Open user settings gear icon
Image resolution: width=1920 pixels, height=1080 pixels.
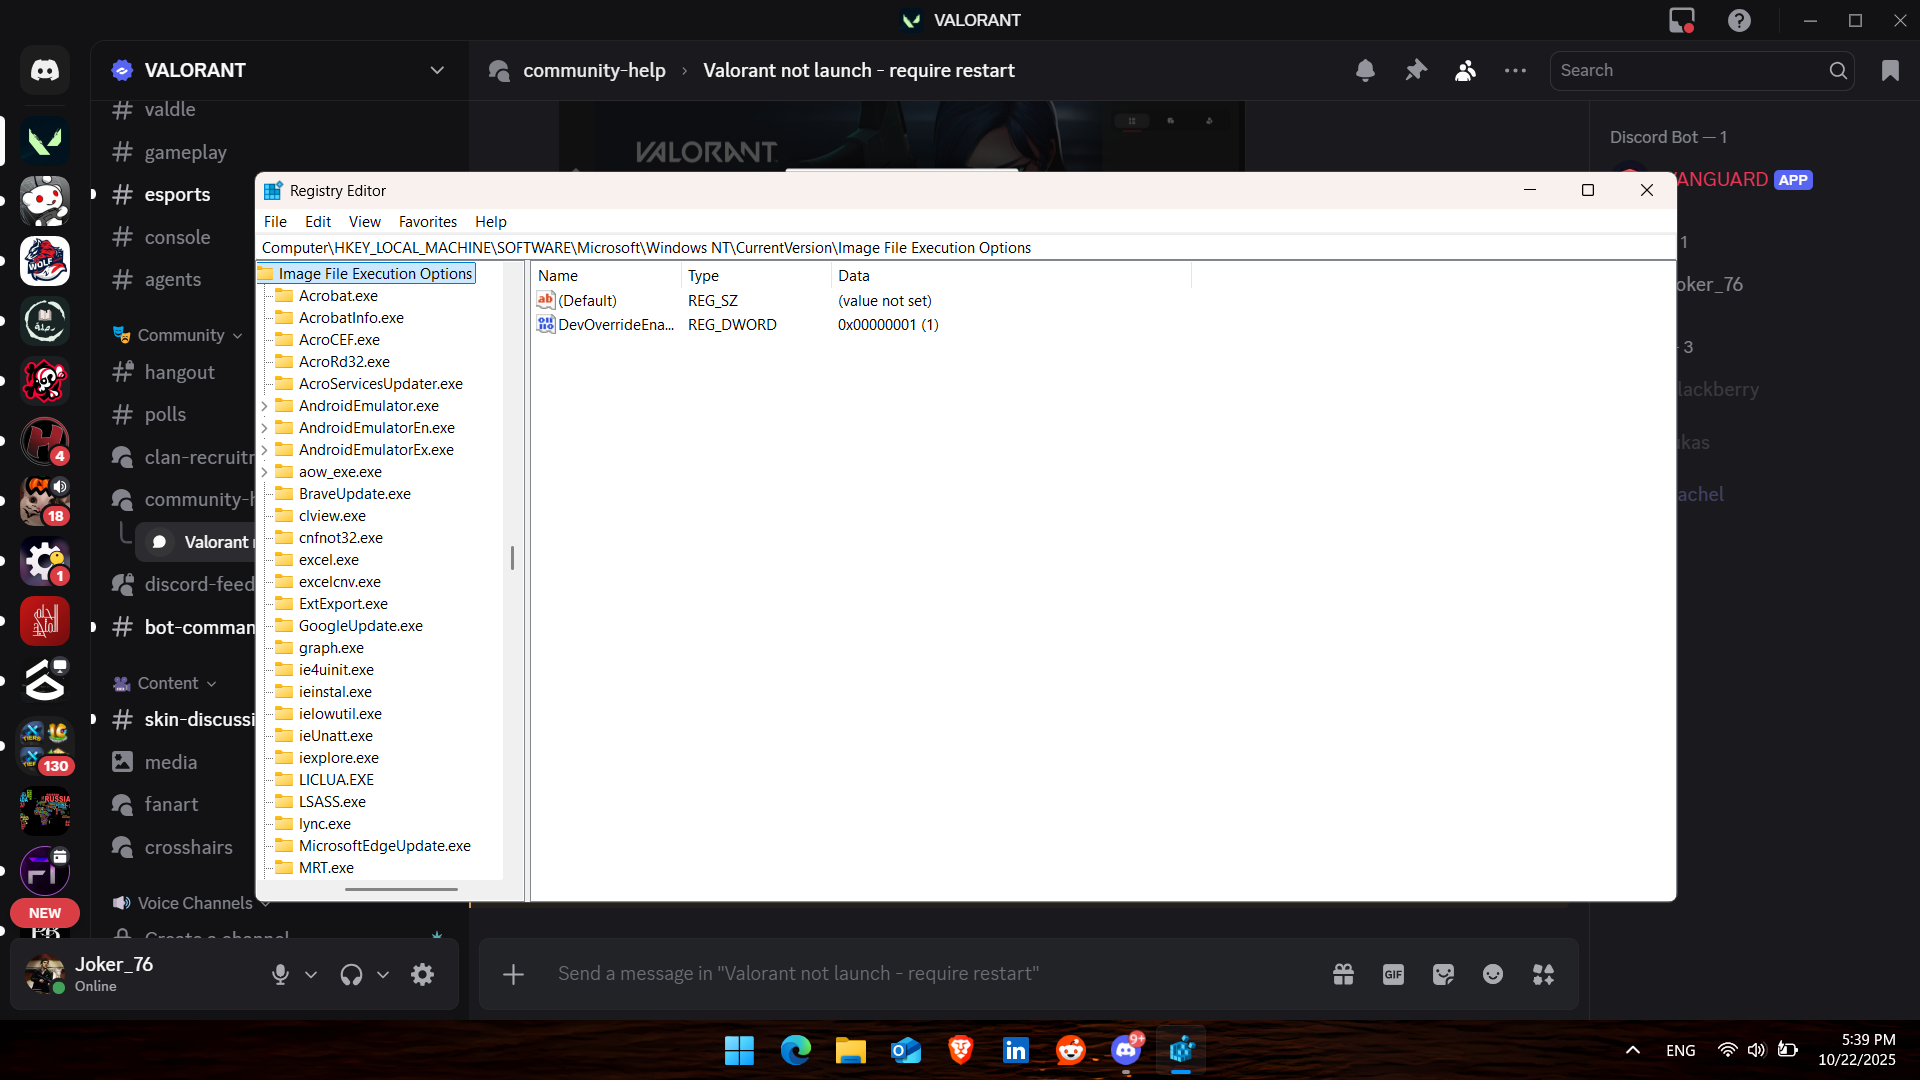pos(422,975)
